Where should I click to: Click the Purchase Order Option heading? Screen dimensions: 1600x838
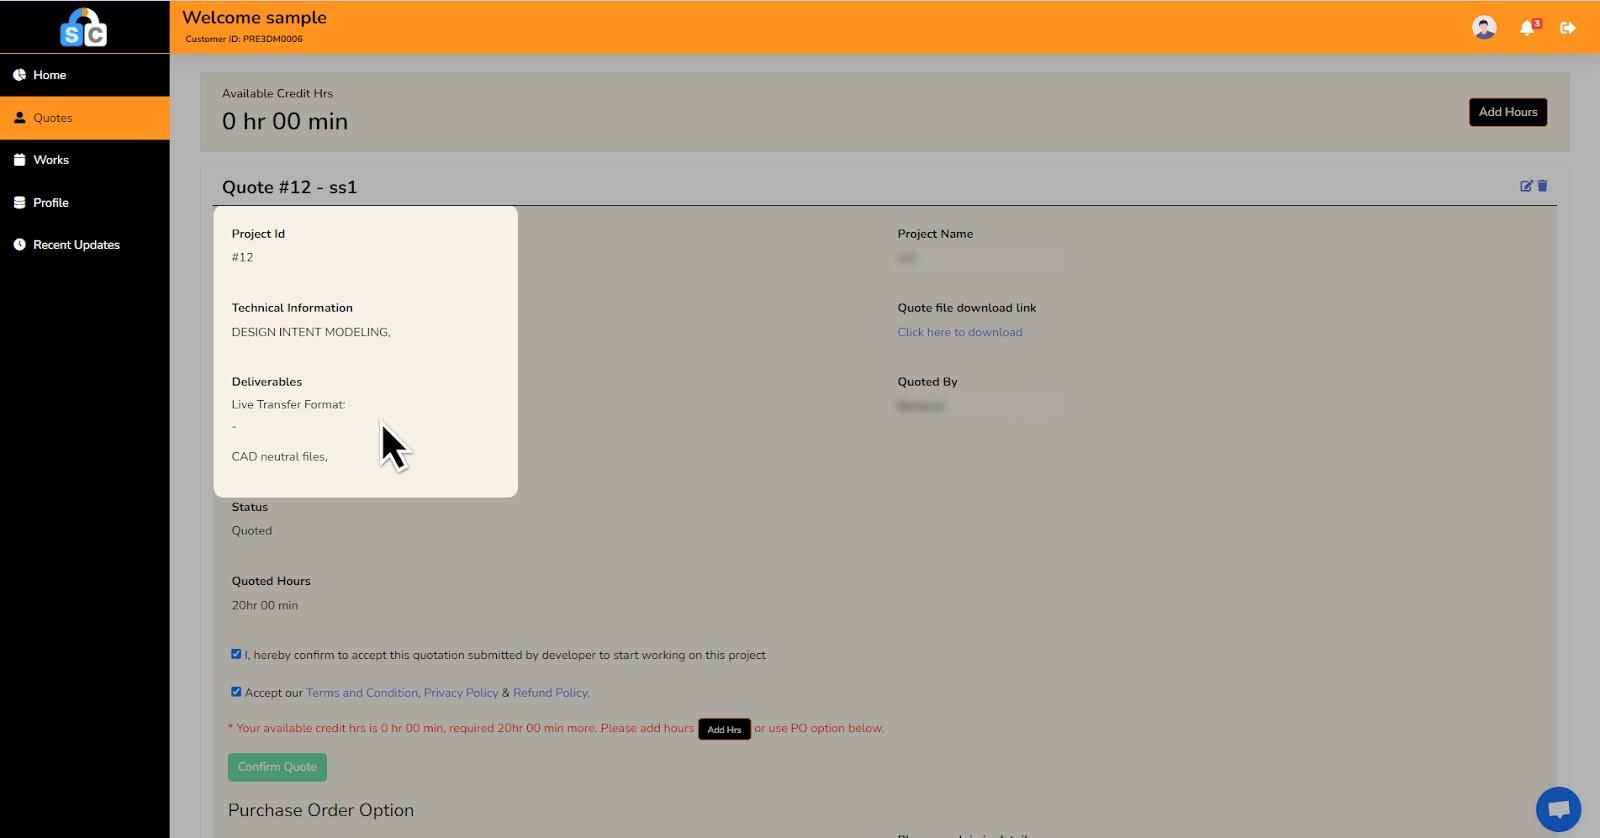click(321, 810)
